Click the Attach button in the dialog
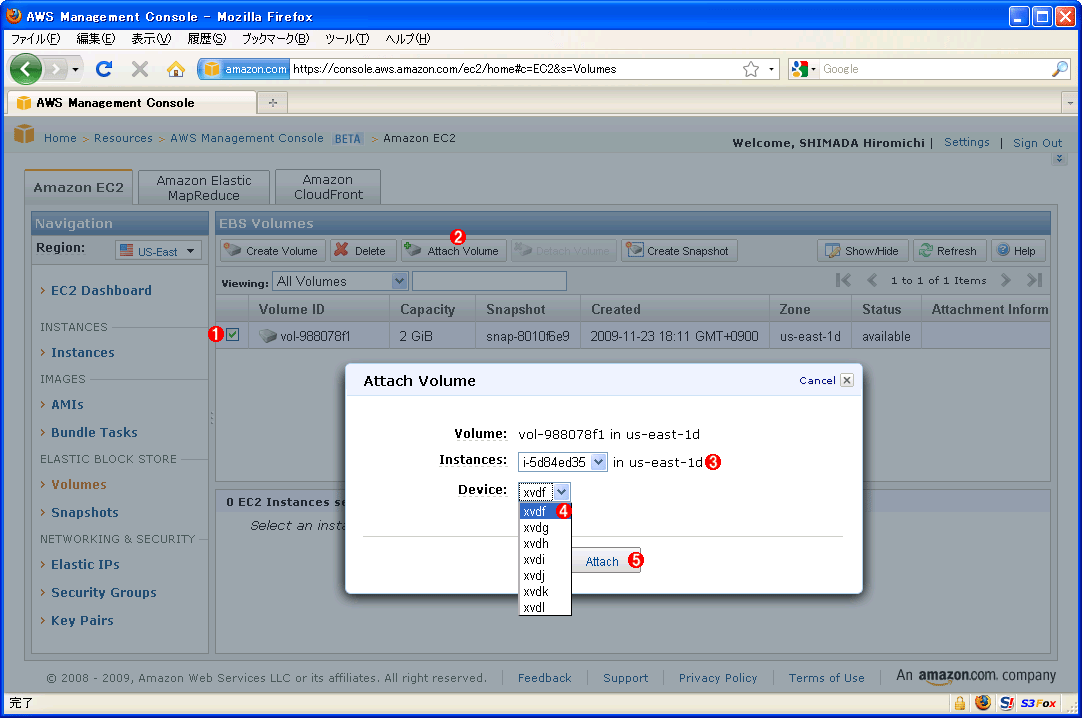Image resolution: width=1082 pixels, height=718 pixels. click(602, 561)
